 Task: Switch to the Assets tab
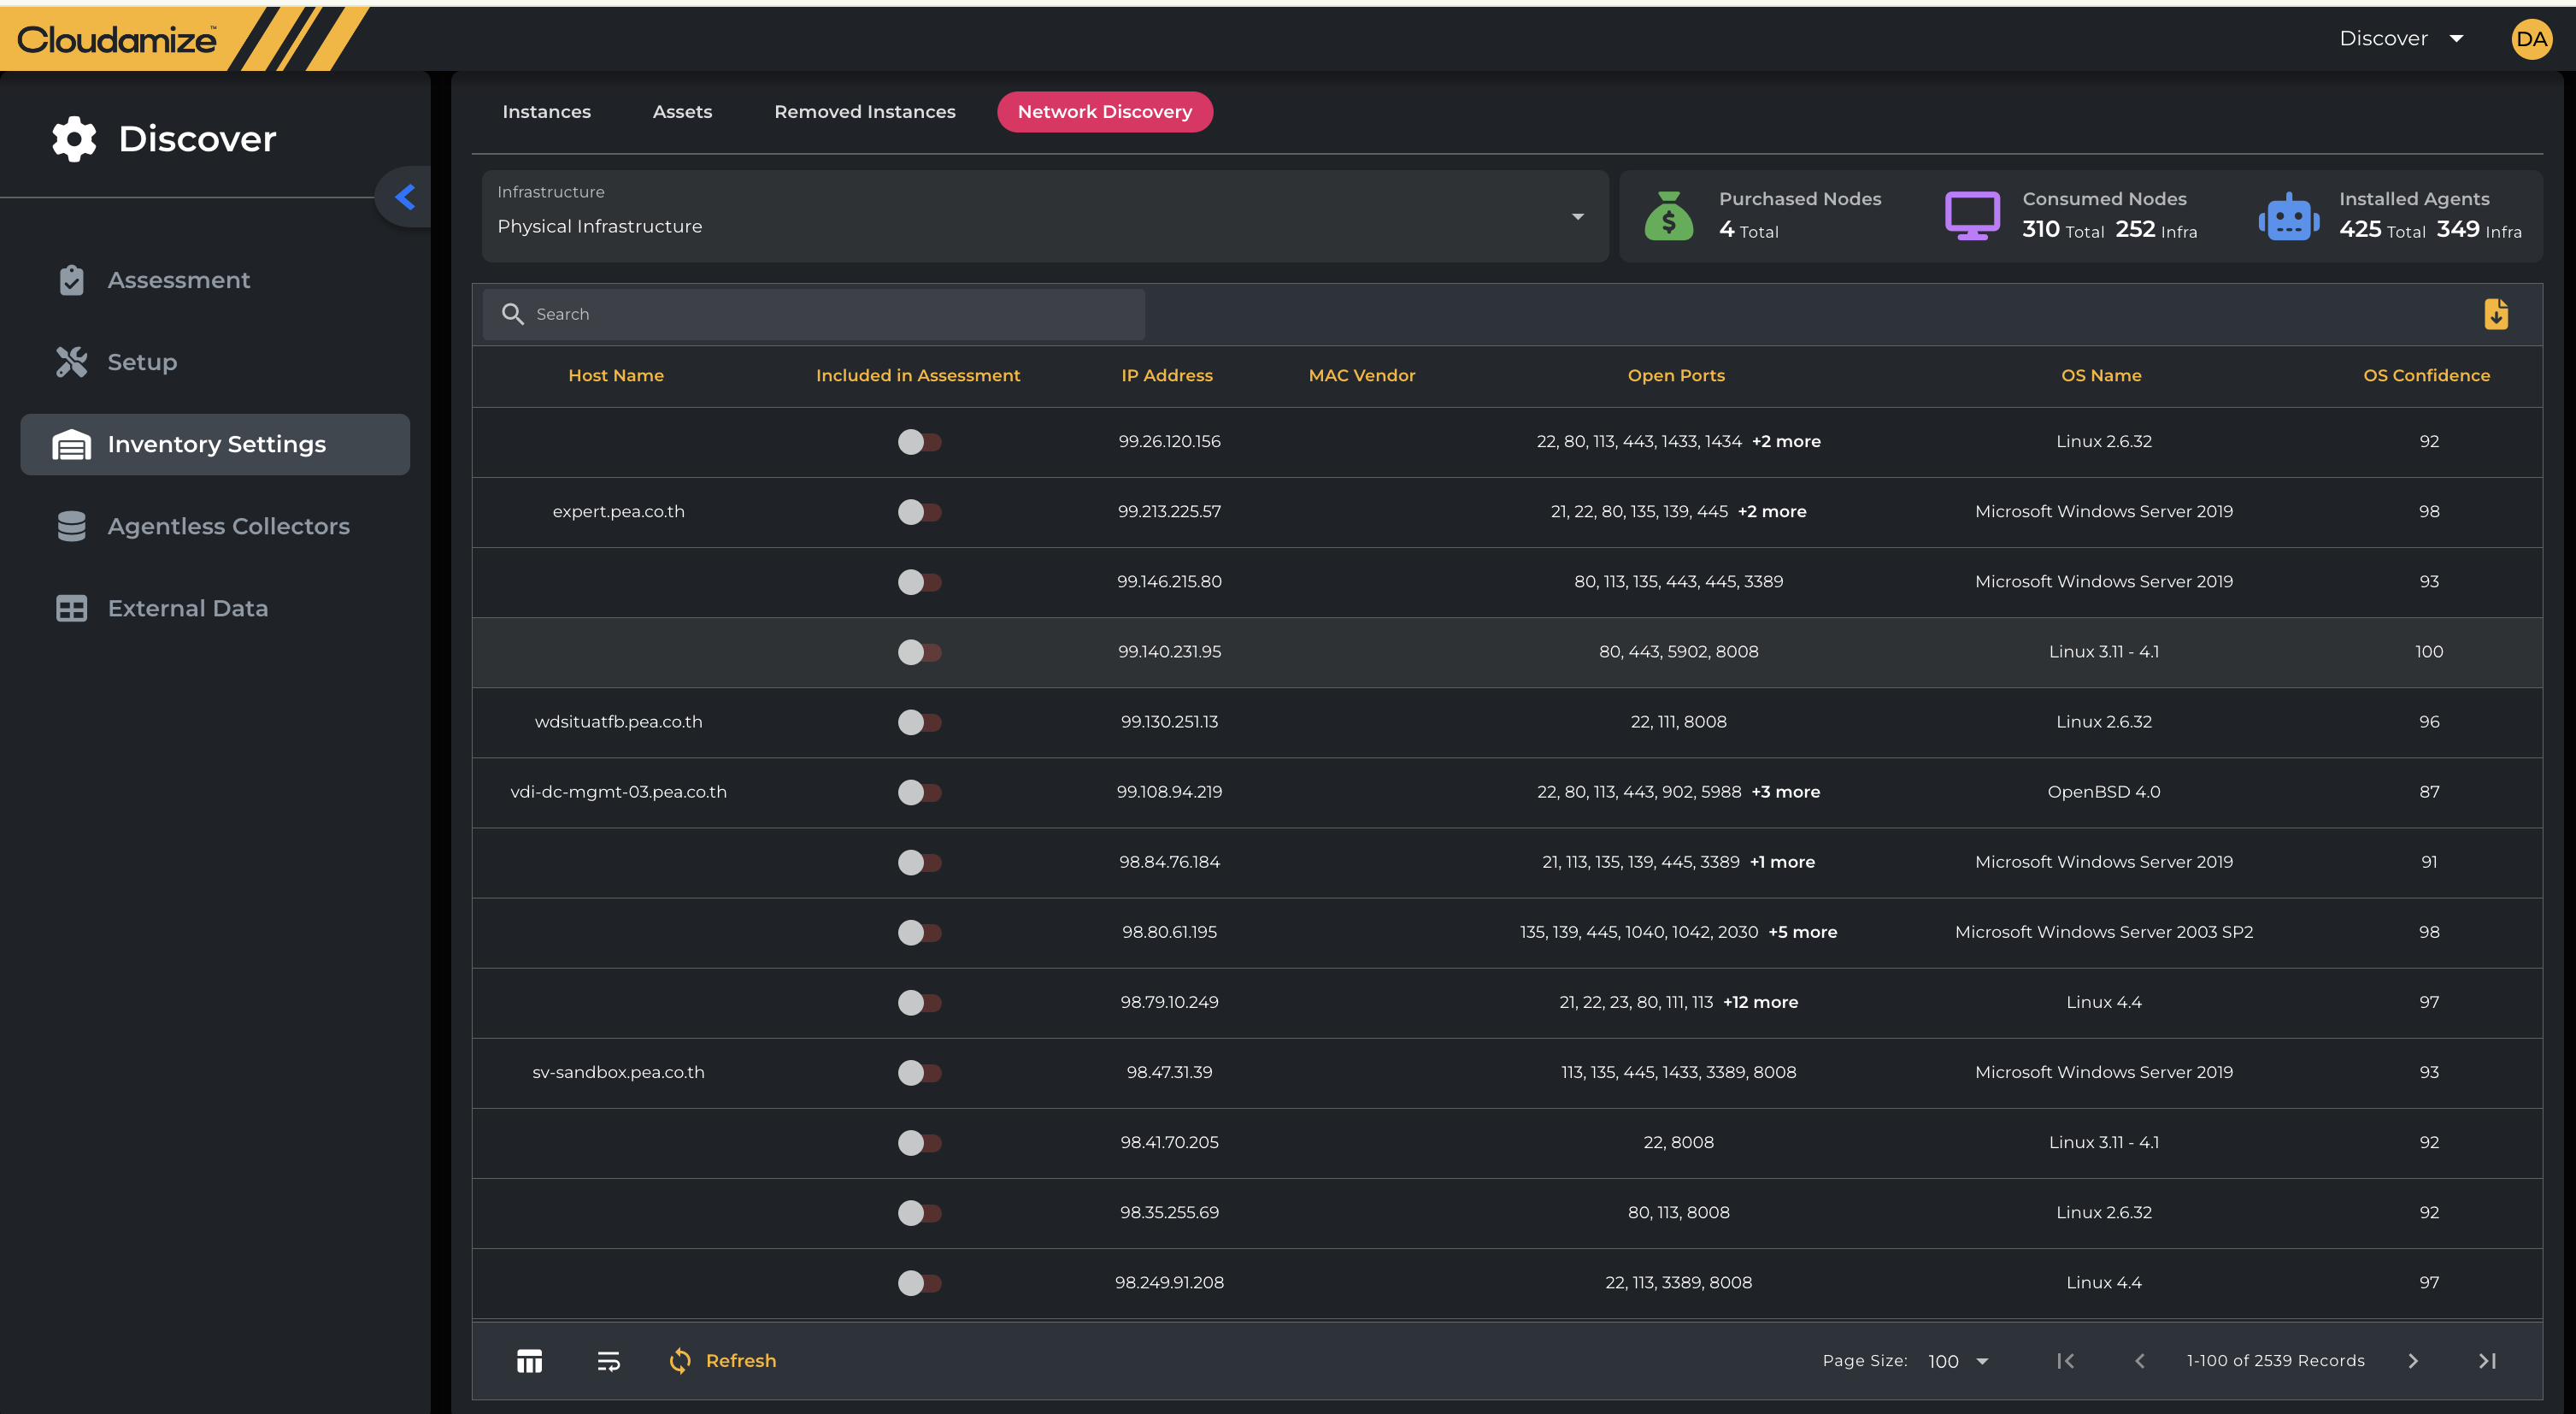click(x=682, y=112)
